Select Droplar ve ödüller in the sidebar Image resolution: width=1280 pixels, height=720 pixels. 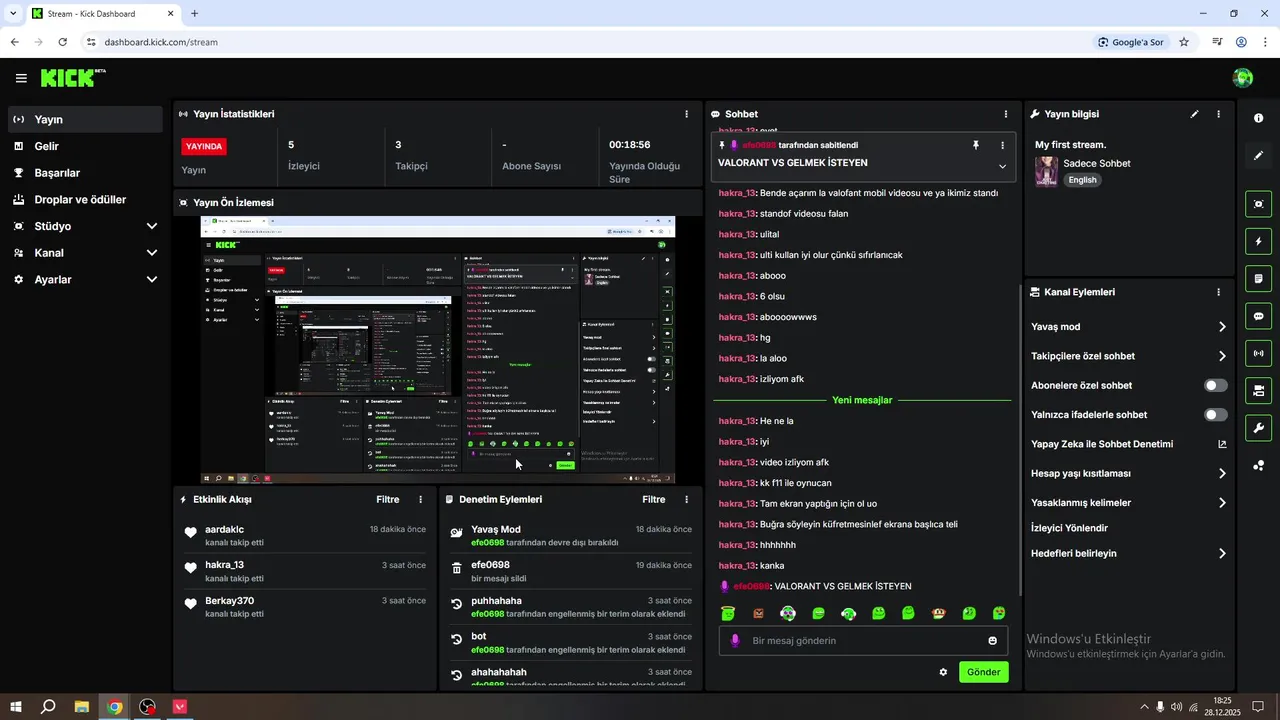point(85,199)
